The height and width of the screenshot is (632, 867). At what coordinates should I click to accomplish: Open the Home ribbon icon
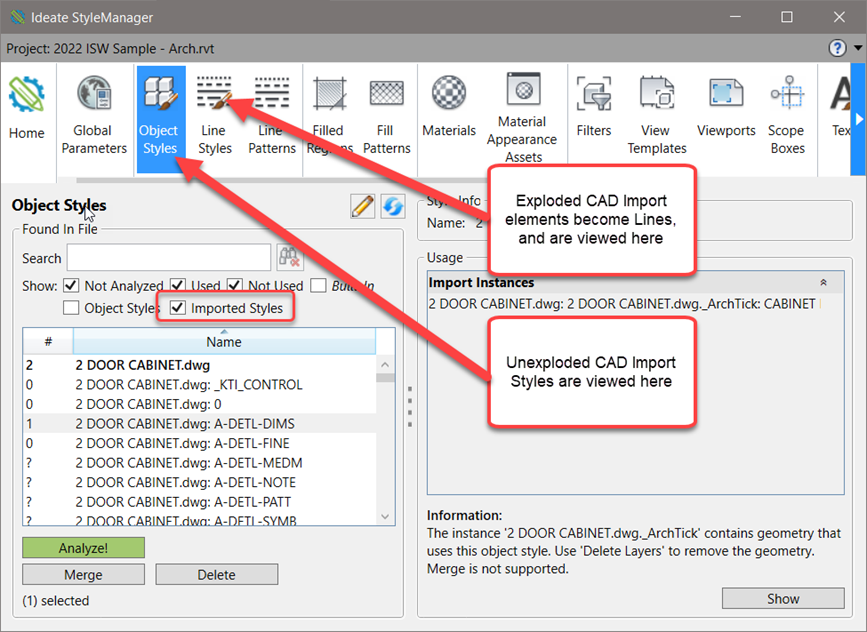click(27, 108)
